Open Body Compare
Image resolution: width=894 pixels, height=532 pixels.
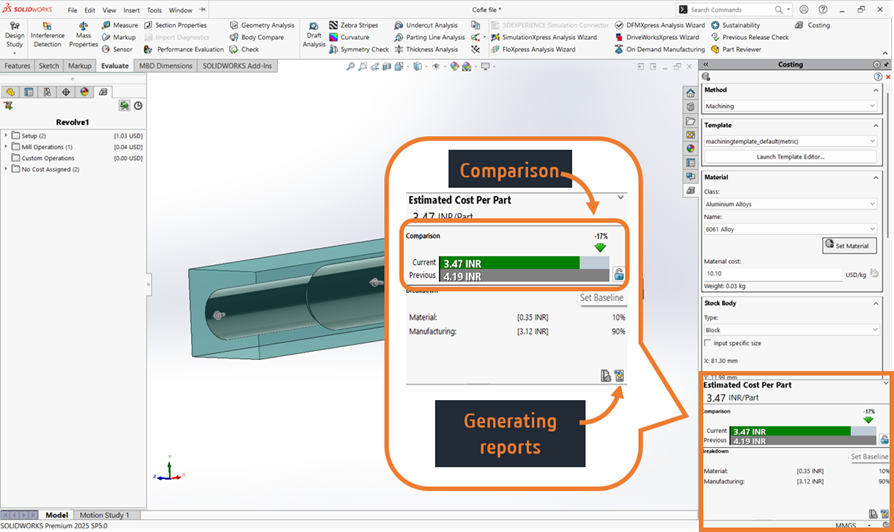[257, 37]
